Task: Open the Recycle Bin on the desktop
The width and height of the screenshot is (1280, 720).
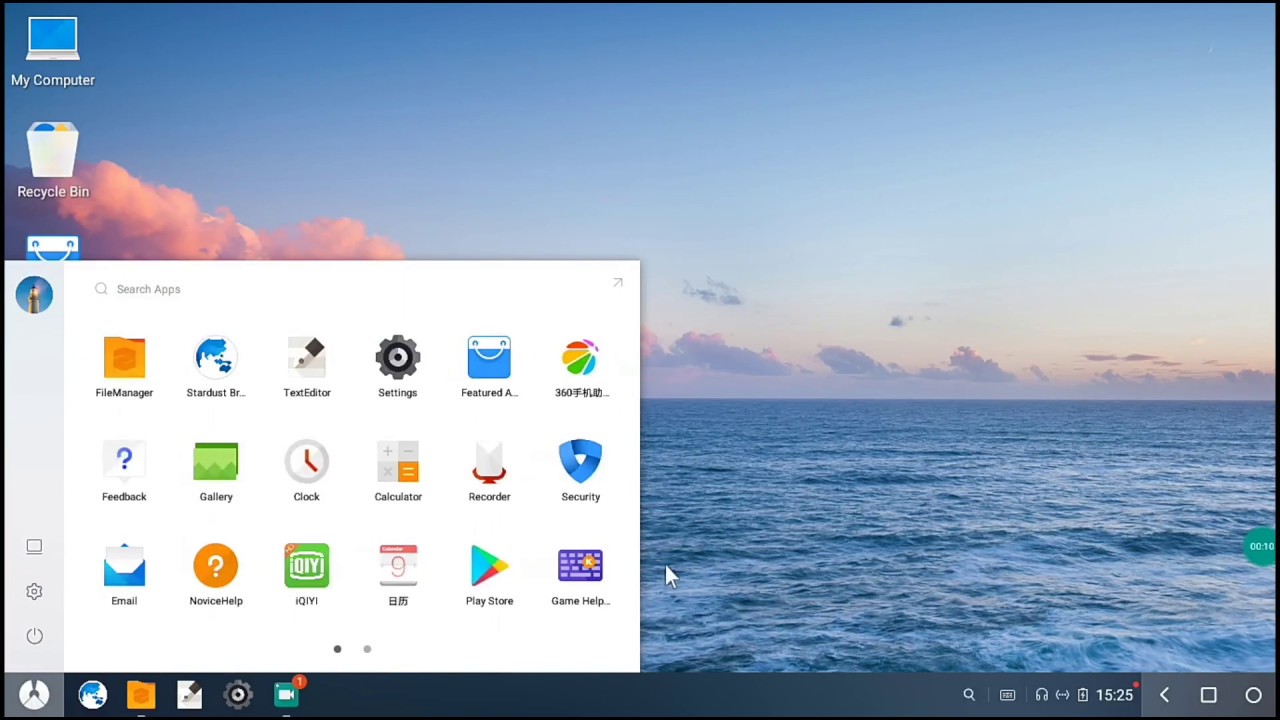Action: click(53, 161)
